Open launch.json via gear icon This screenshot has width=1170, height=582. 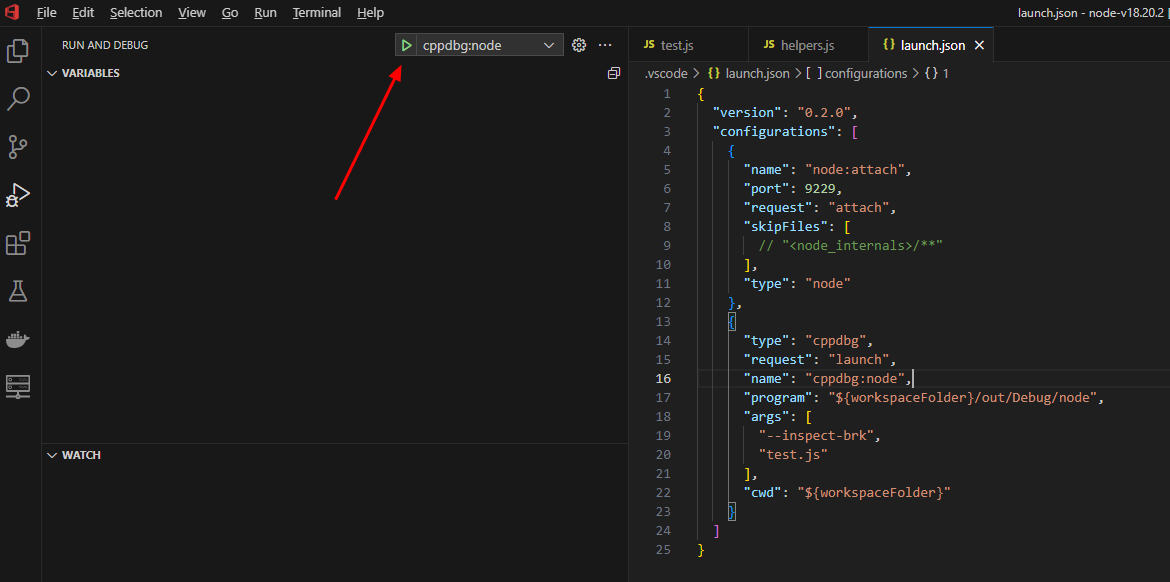click(x=578, y=45)
